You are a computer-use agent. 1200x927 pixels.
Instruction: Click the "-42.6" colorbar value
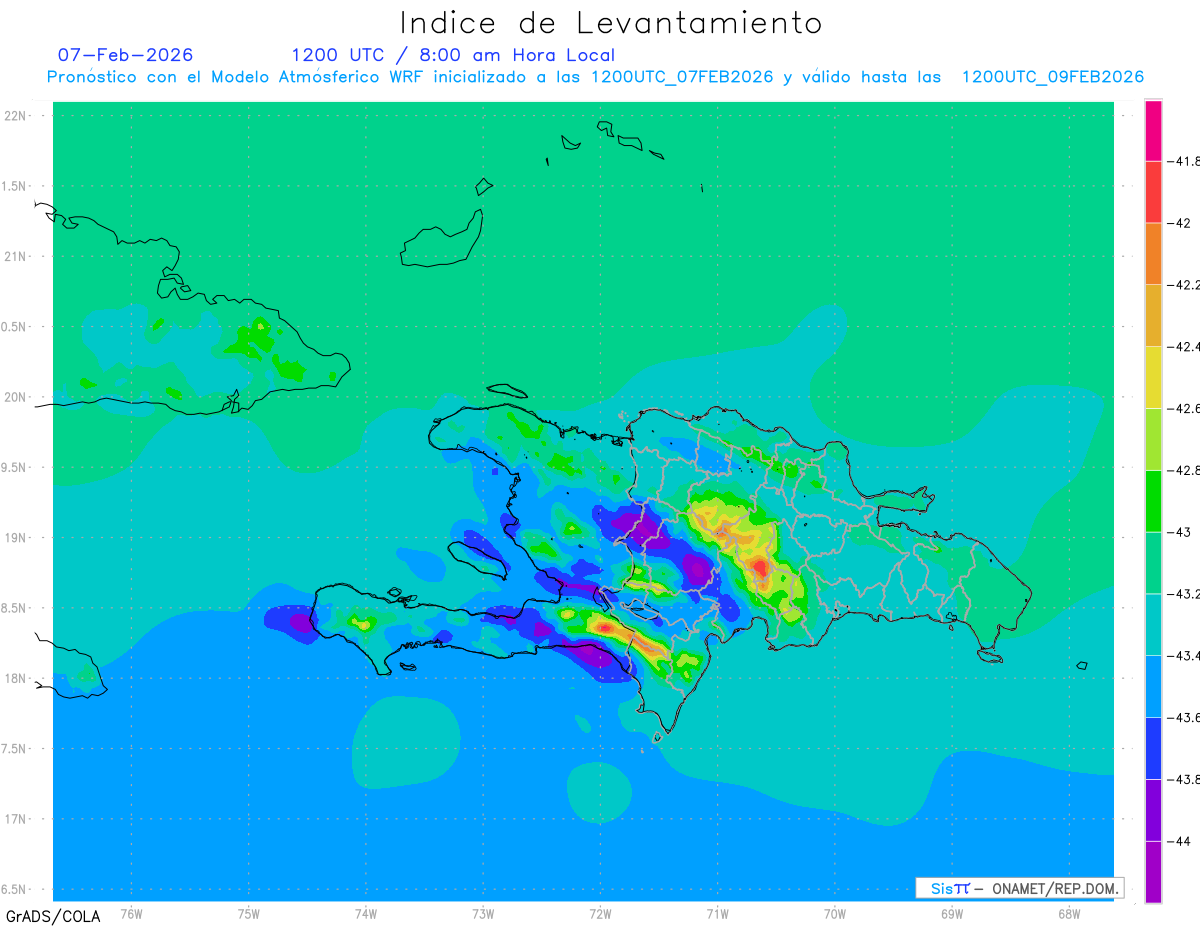click(x=1184, y=408)
